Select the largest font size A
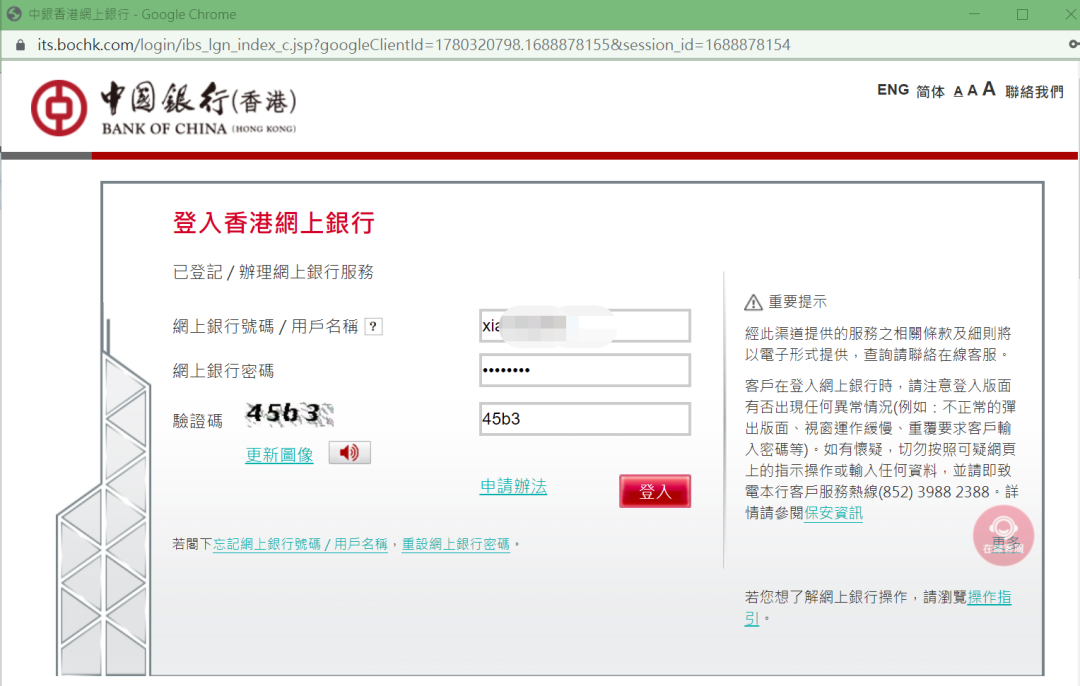 (989, 89)
